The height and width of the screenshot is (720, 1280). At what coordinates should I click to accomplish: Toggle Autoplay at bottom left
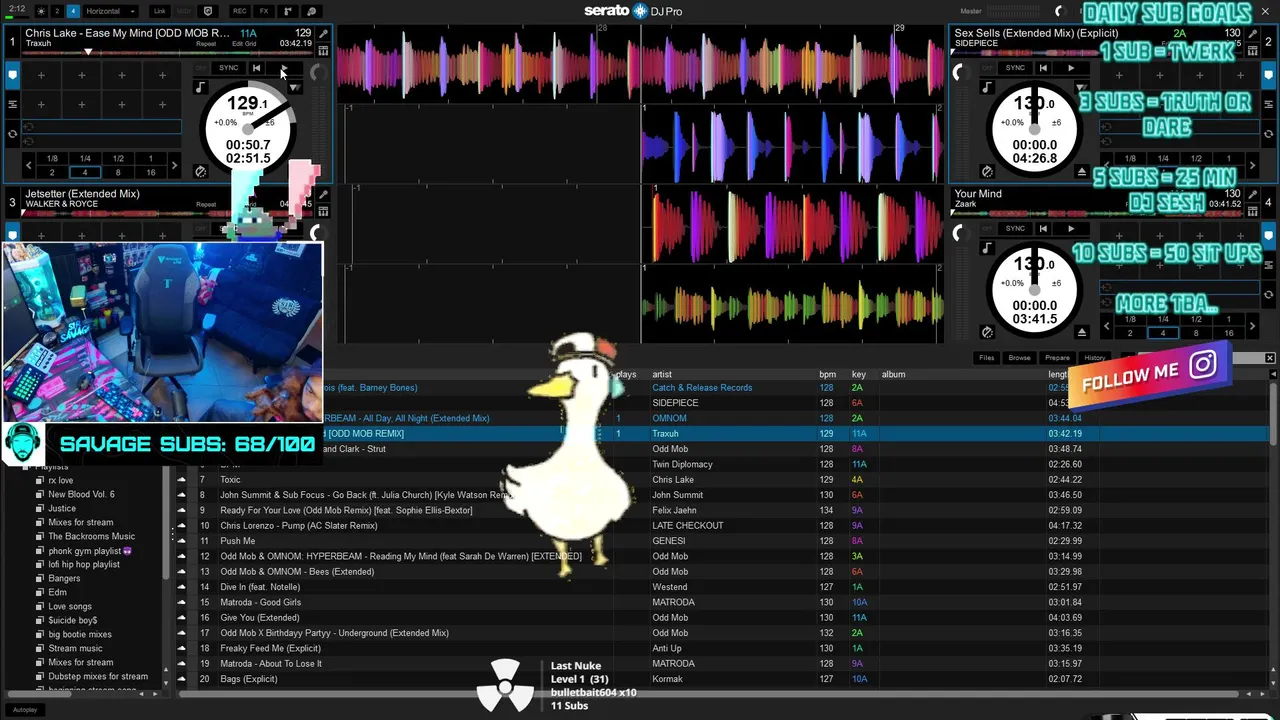click(25, 709)
